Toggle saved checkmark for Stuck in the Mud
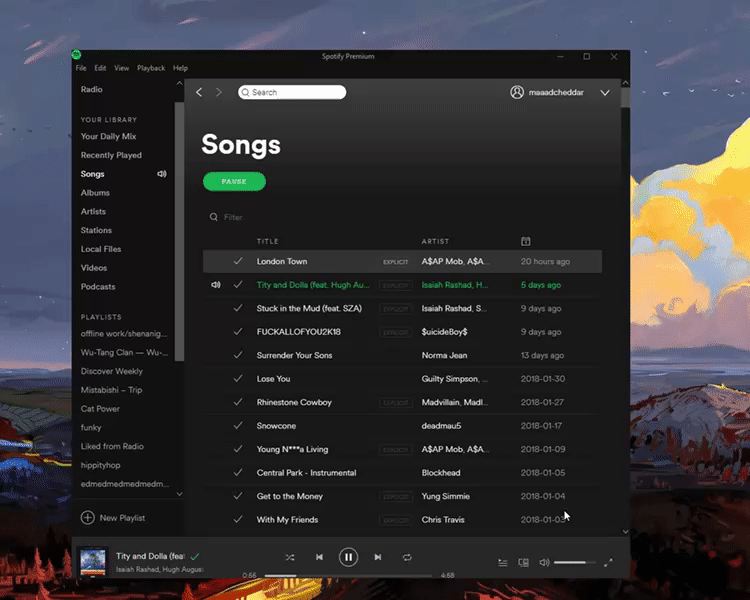 (238, 308)
